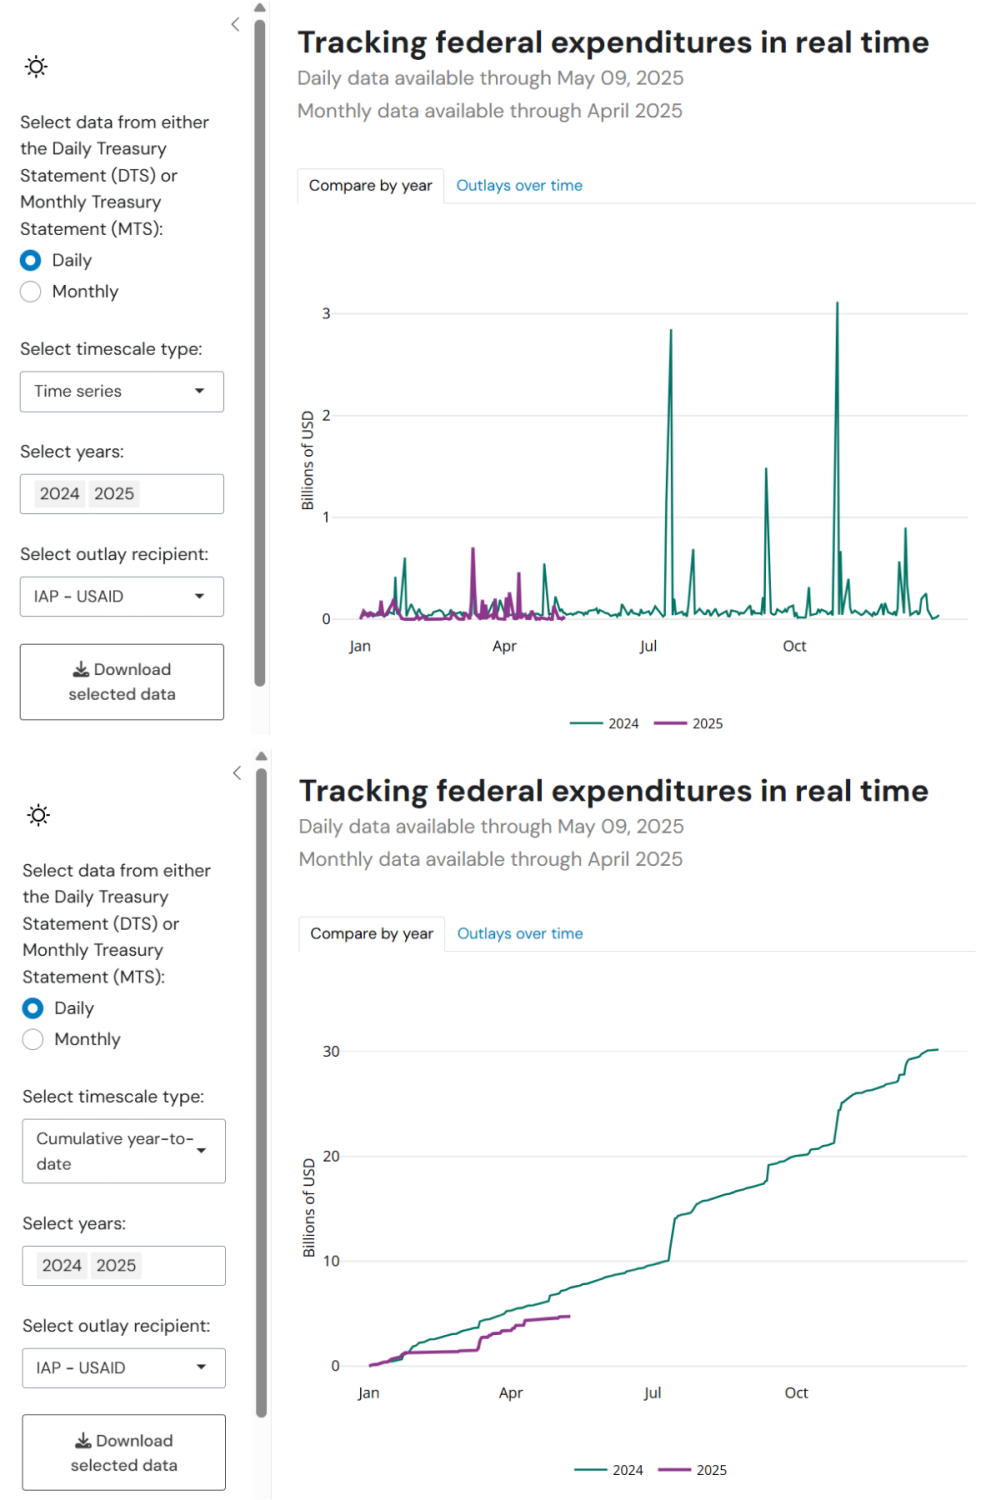Image resolution: width=986 pixels, height=1500 pixels.
Task: Click the download icon below the Time series dropdown
Action: 81,669
